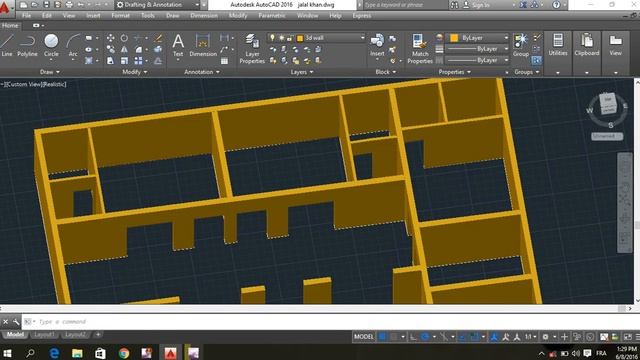Screen dimensions: 640x360
Task: Open the File menu
Action: click(27, 16)
